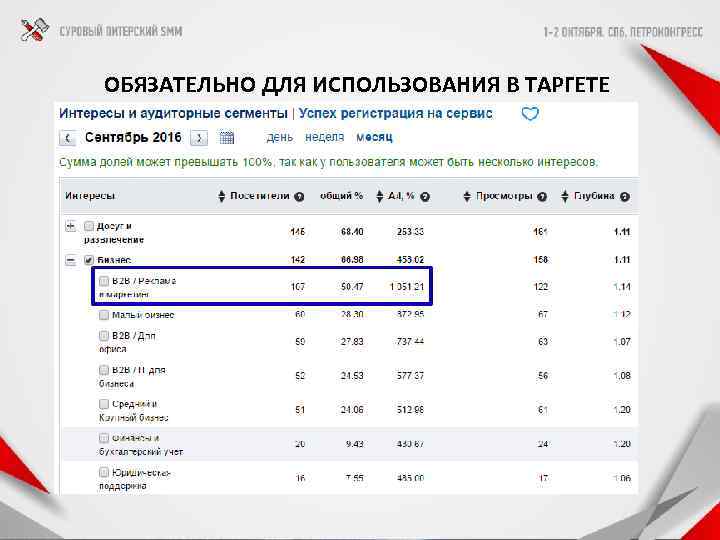Check the Досуг и развлечение checkbox

point(89,226)
